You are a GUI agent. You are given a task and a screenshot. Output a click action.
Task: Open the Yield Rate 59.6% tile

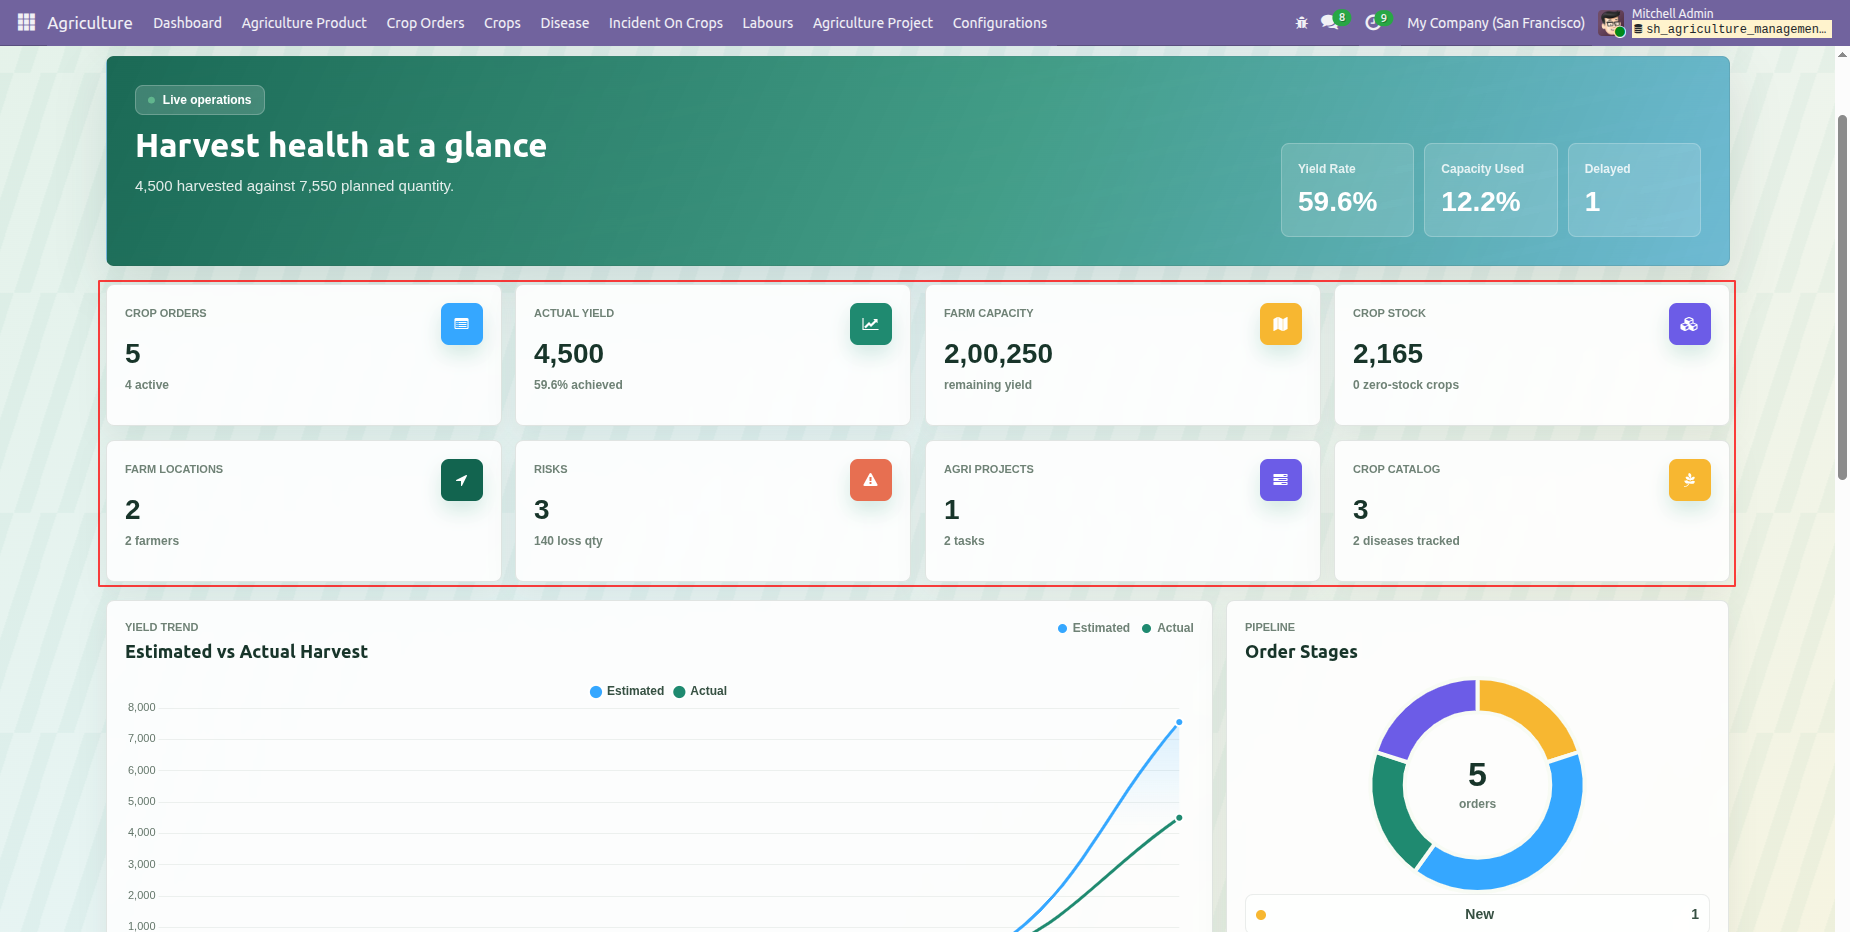[x=1347, y=190]
